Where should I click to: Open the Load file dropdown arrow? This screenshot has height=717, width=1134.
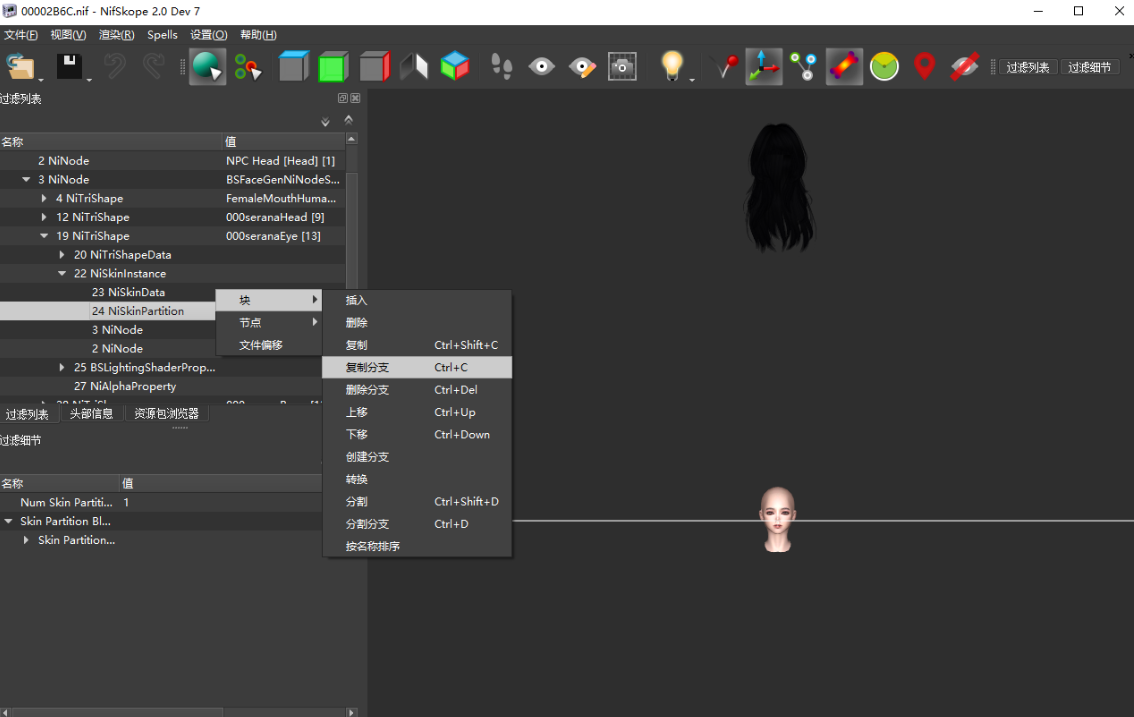[x=40, y=80]
